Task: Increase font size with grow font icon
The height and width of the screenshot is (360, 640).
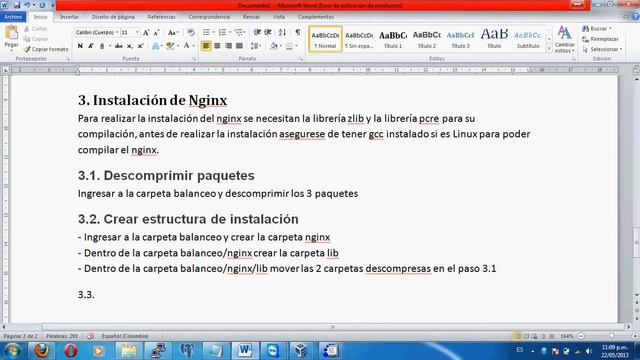Action: 146,32
